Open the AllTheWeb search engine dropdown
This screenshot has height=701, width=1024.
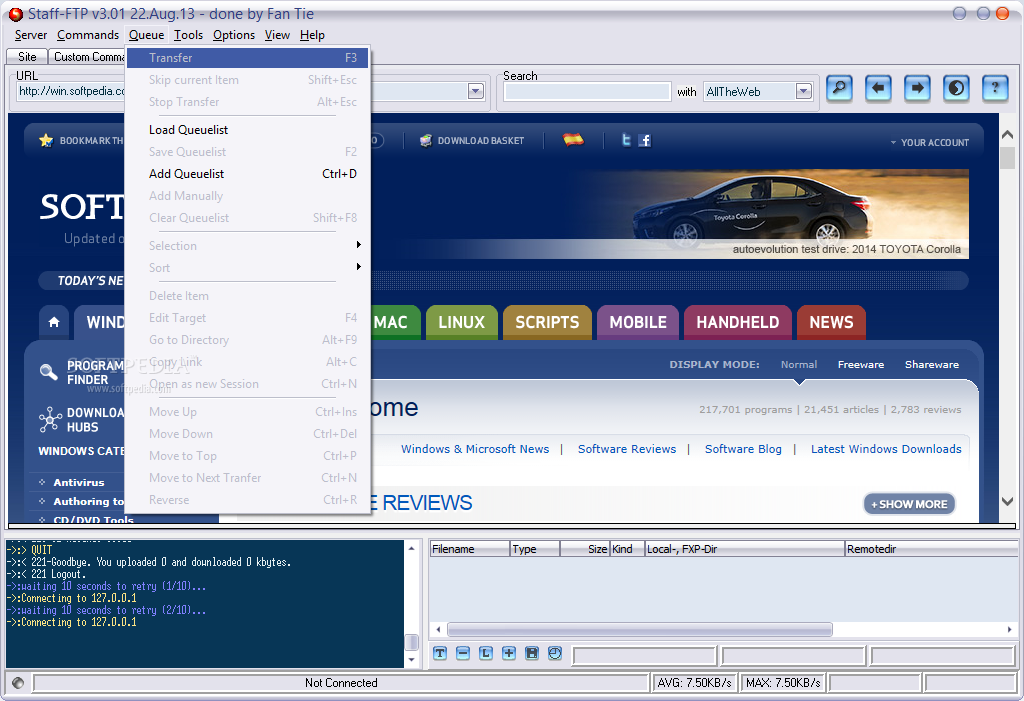coord(804,91)
